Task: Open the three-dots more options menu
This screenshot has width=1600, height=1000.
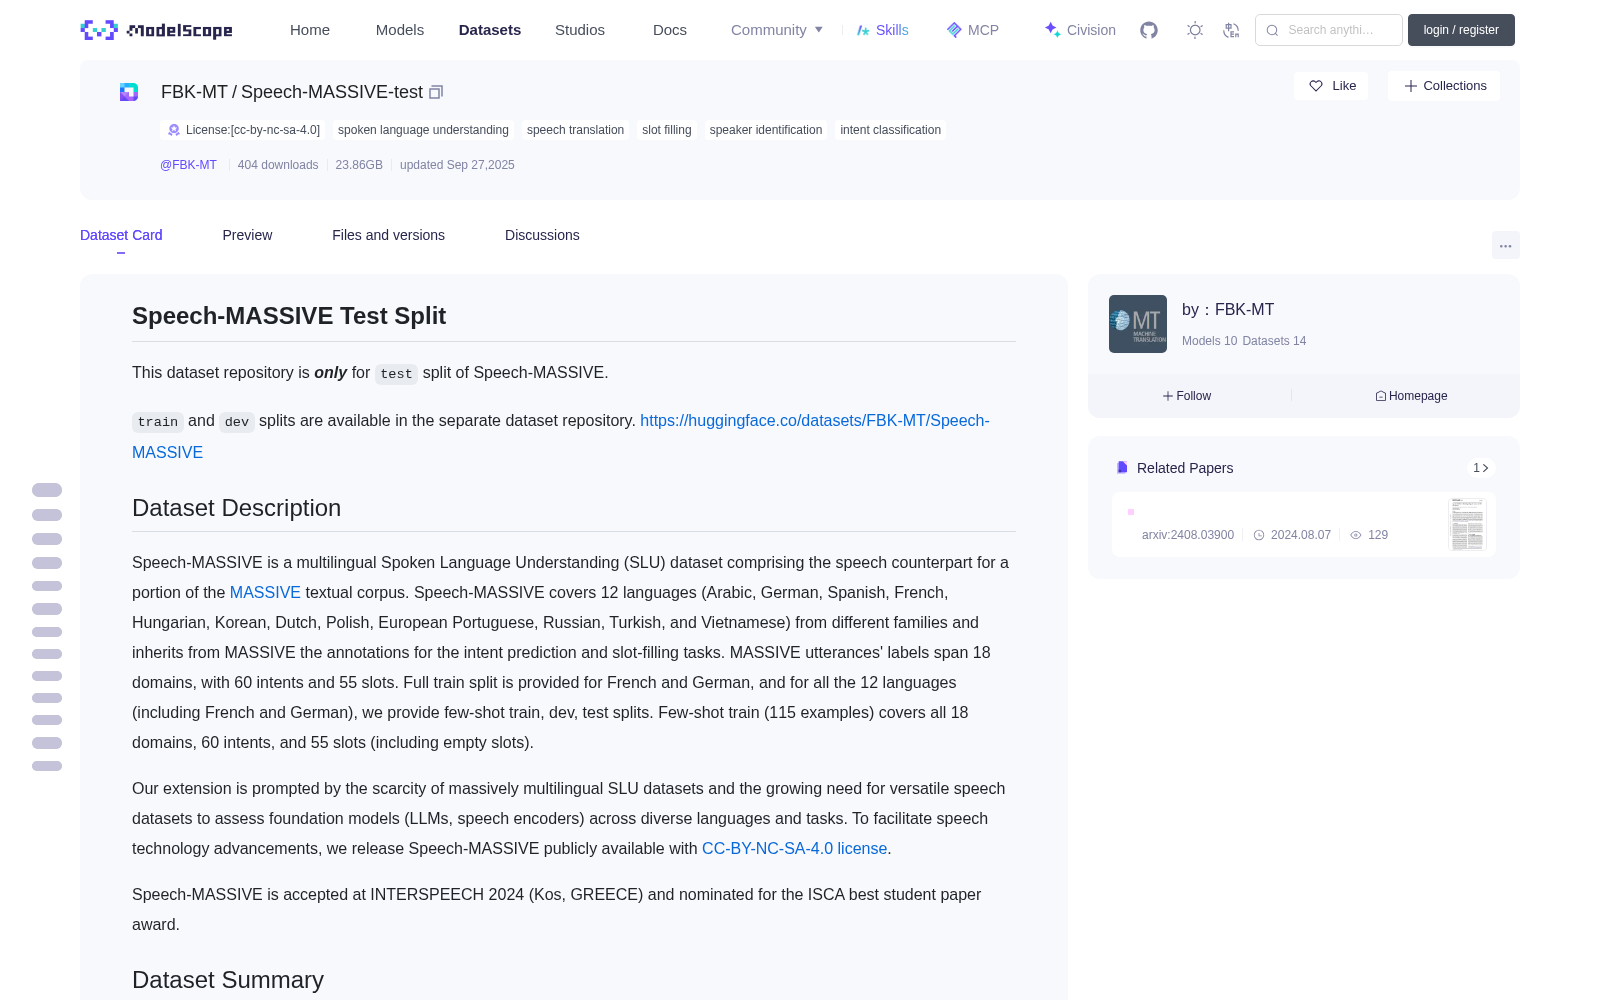Action: [1506, 245]
